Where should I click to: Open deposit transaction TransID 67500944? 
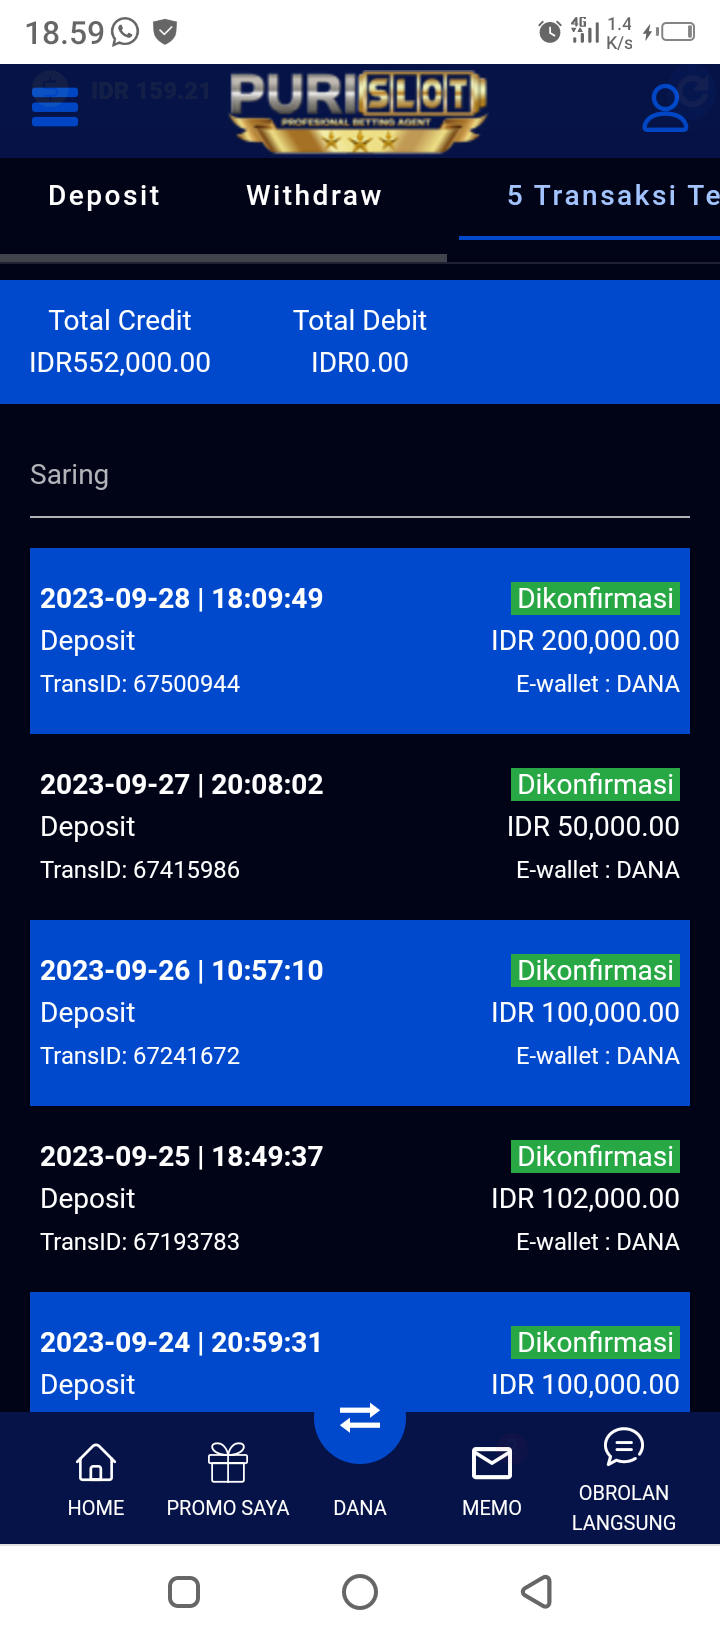point(360,641)
